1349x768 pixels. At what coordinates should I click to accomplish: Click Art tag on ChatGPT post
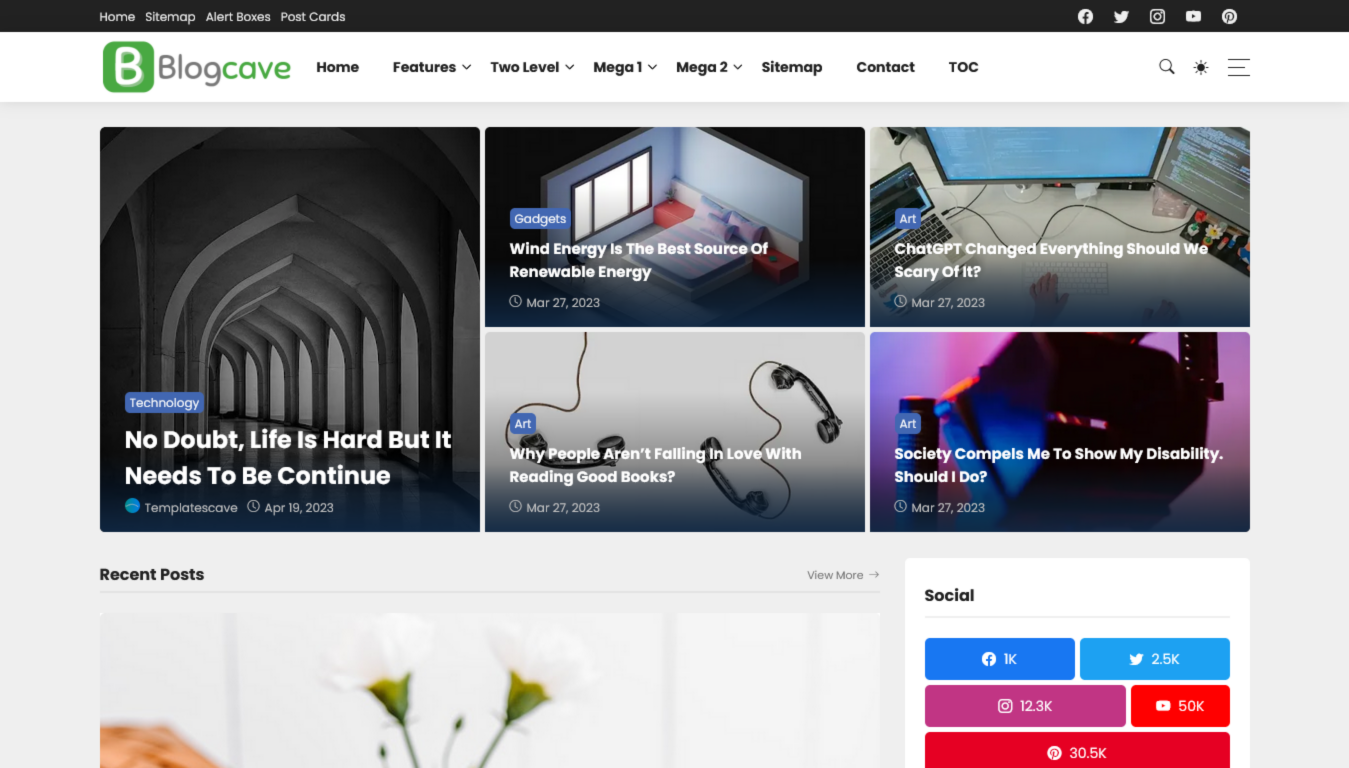point(907,218)
